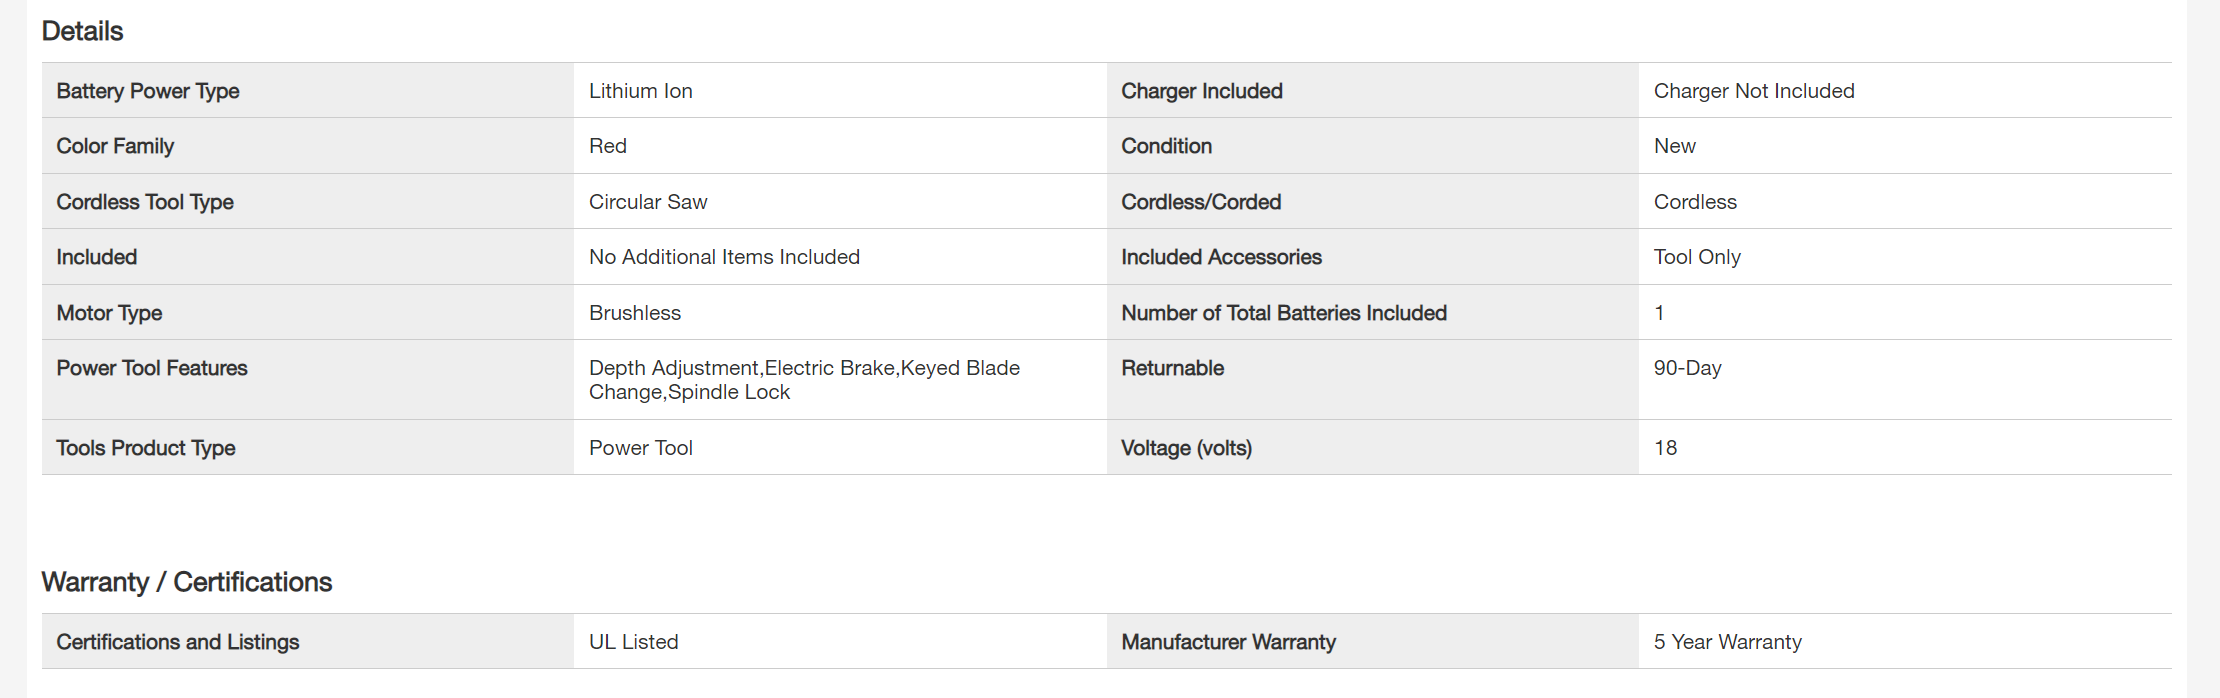Click the Color Family label
The width and height of the screenshot is (2220, 698).
click(x=115, y=146)
